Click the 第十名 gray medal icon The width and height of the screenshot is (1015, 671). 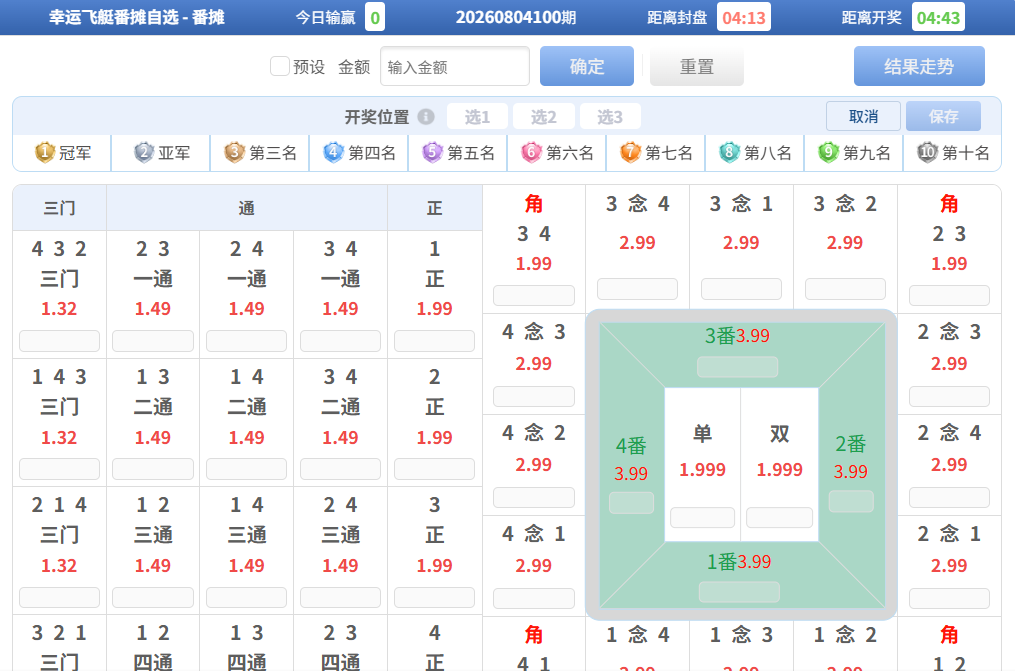(x=928, y=153)
